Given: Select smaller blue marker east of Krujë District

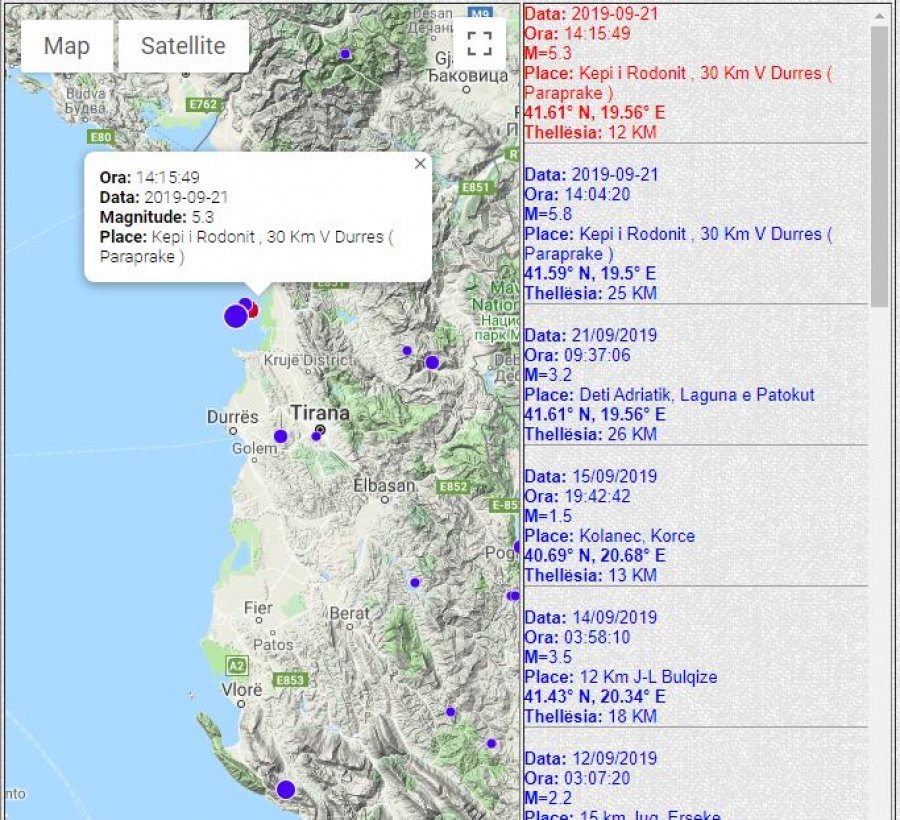Looking at the screenshot, I should [x=407, y=350].
